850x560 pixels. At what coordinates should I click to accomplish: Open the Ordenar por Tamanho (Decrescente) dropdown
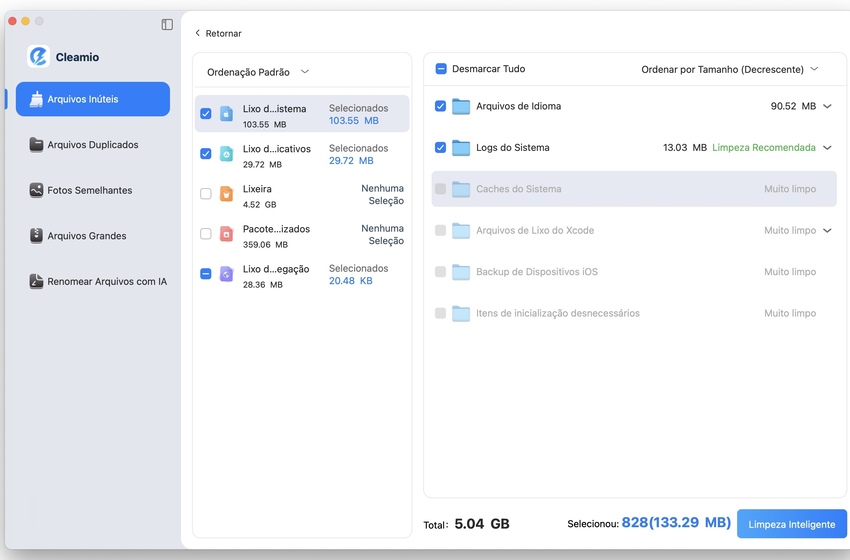tap(729, 69)
